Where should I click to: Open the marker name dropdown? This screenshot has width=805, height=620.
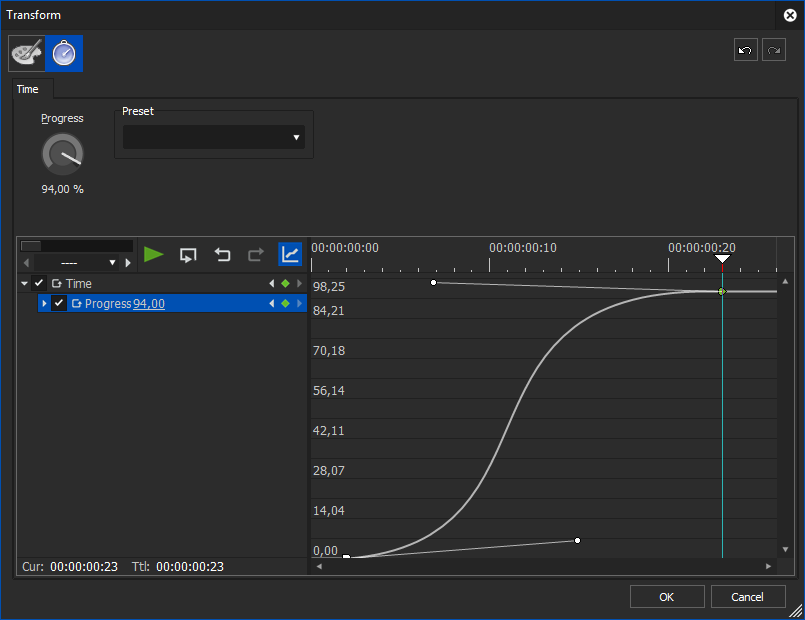[77, 263]
